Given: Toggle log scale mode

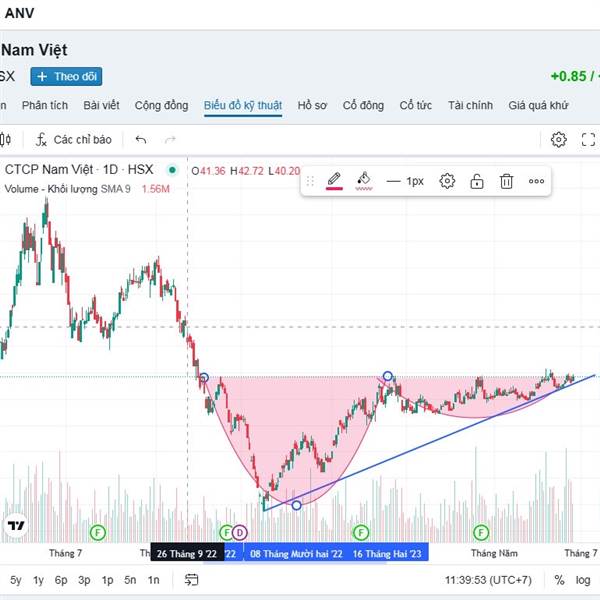Looking at the screenshot, I should coord(583,580).
